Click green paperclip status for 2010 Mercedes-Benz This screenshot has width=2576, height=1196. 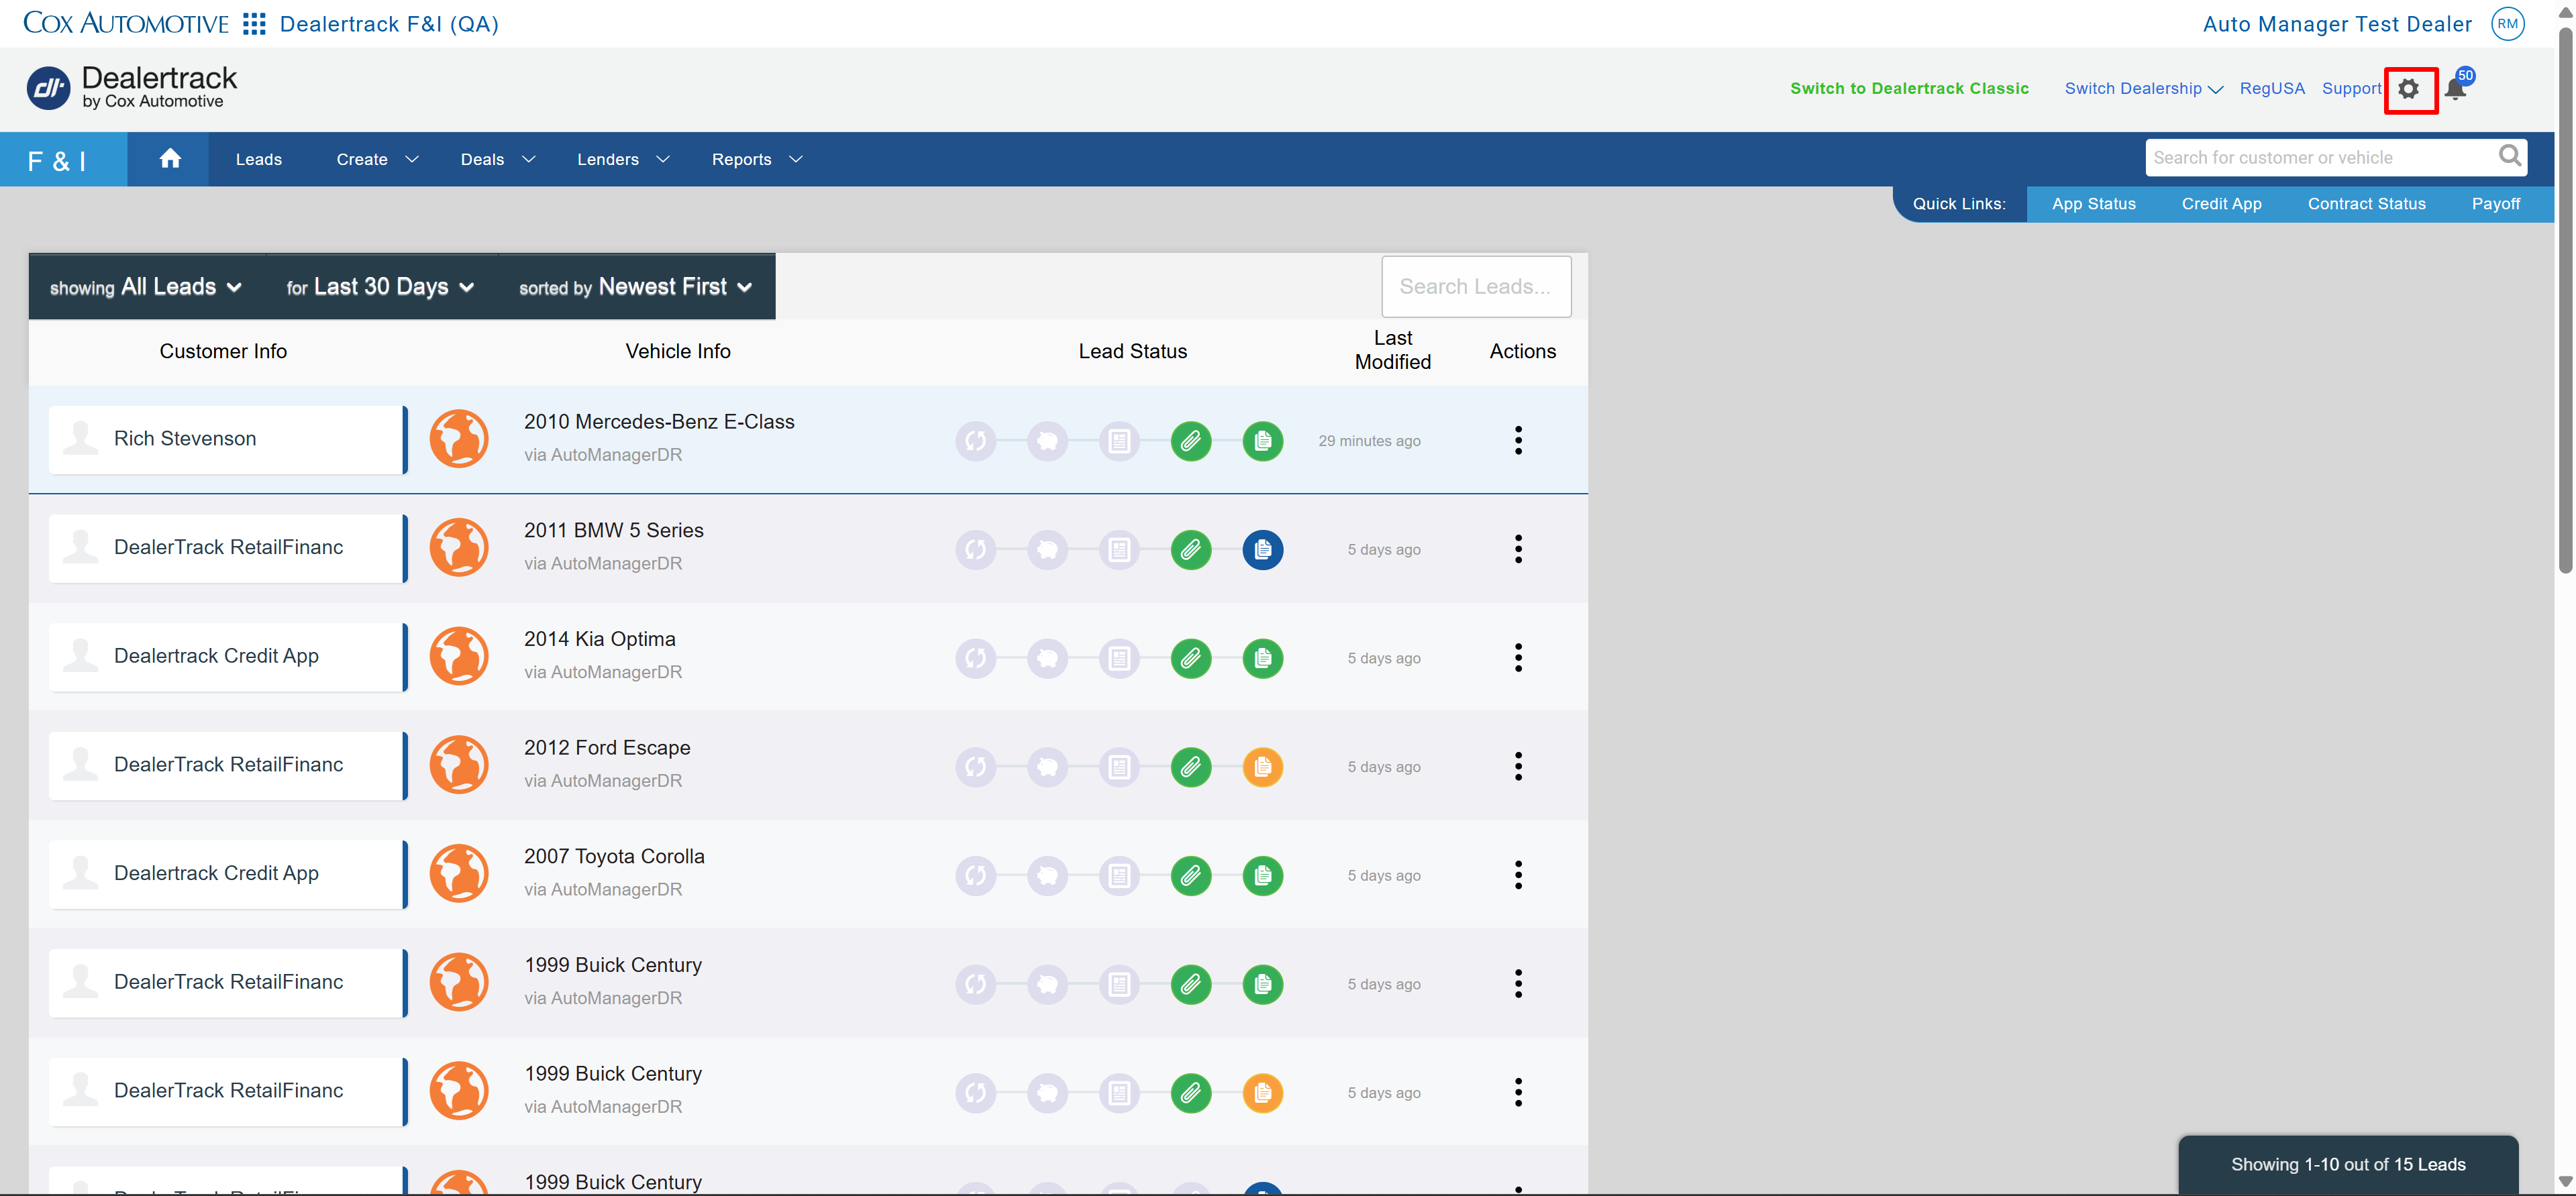pos(1191,441)
